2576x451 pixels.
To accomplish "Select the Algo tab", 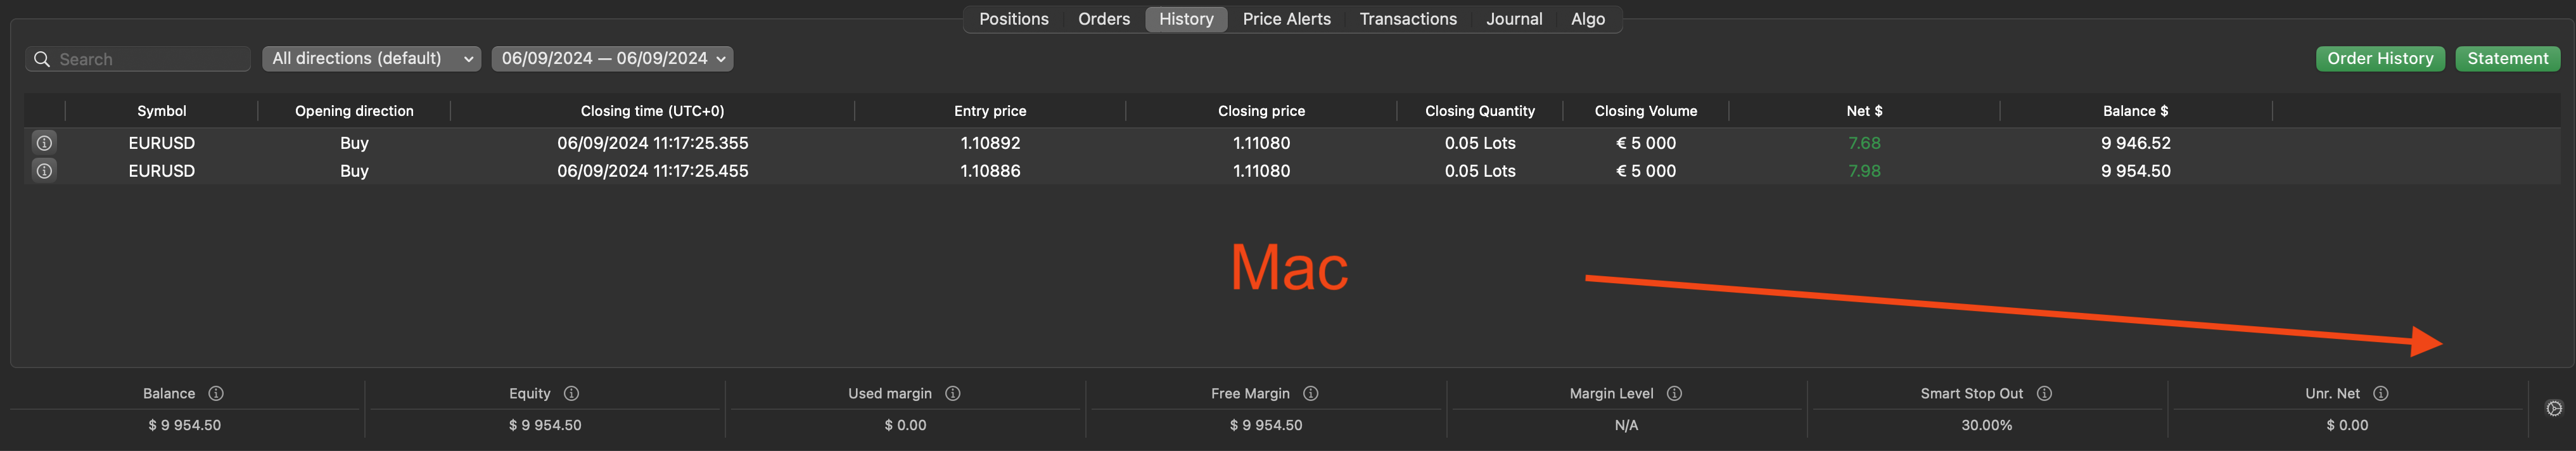I will coord(1587,19).
